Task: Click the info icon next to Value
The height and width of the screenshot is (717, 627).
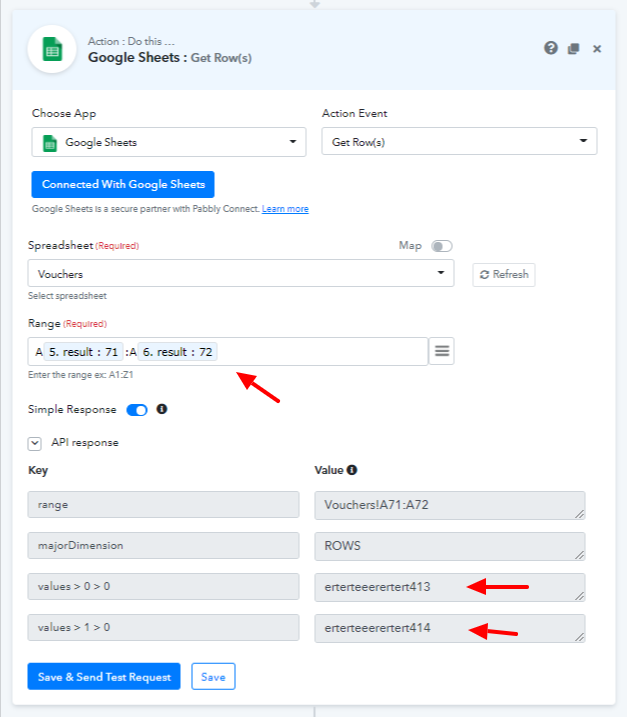Action: [352, 470]
